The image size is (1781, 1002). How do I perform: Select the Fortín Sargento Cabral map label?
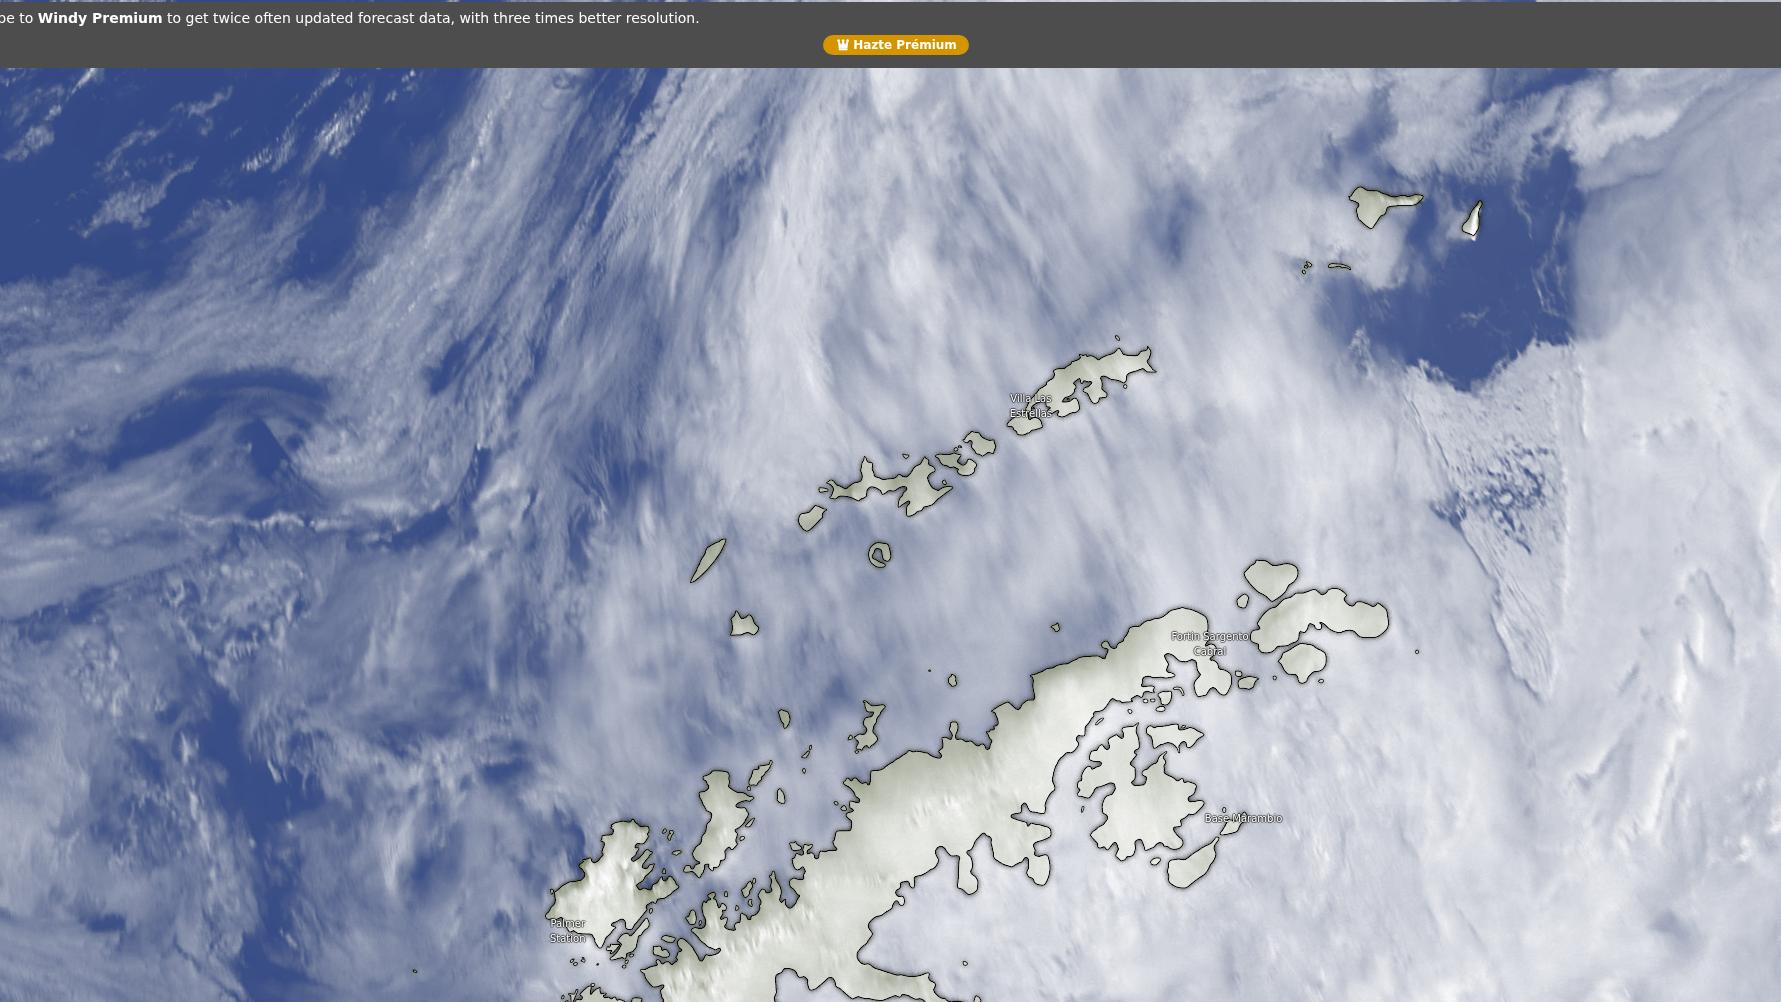tap(1208, 643)
